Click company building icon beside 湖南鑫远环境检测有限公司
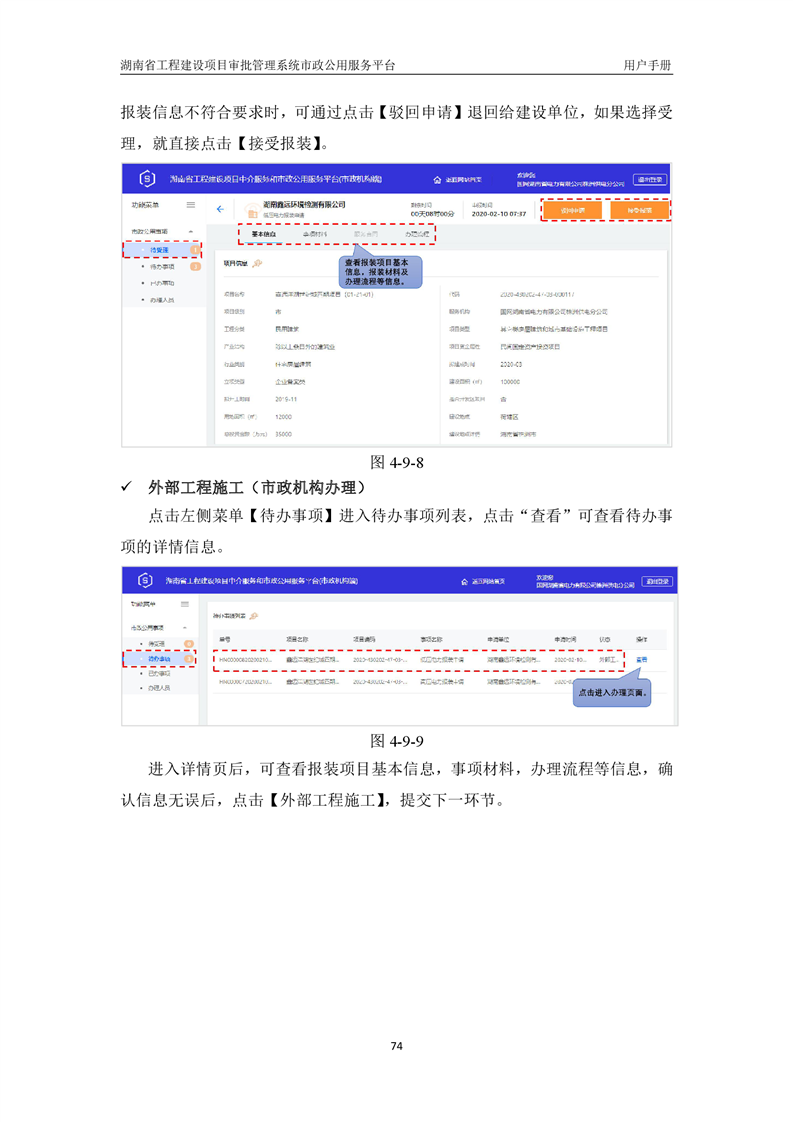This screenshot has width=793, height=1122. point(251,211)
